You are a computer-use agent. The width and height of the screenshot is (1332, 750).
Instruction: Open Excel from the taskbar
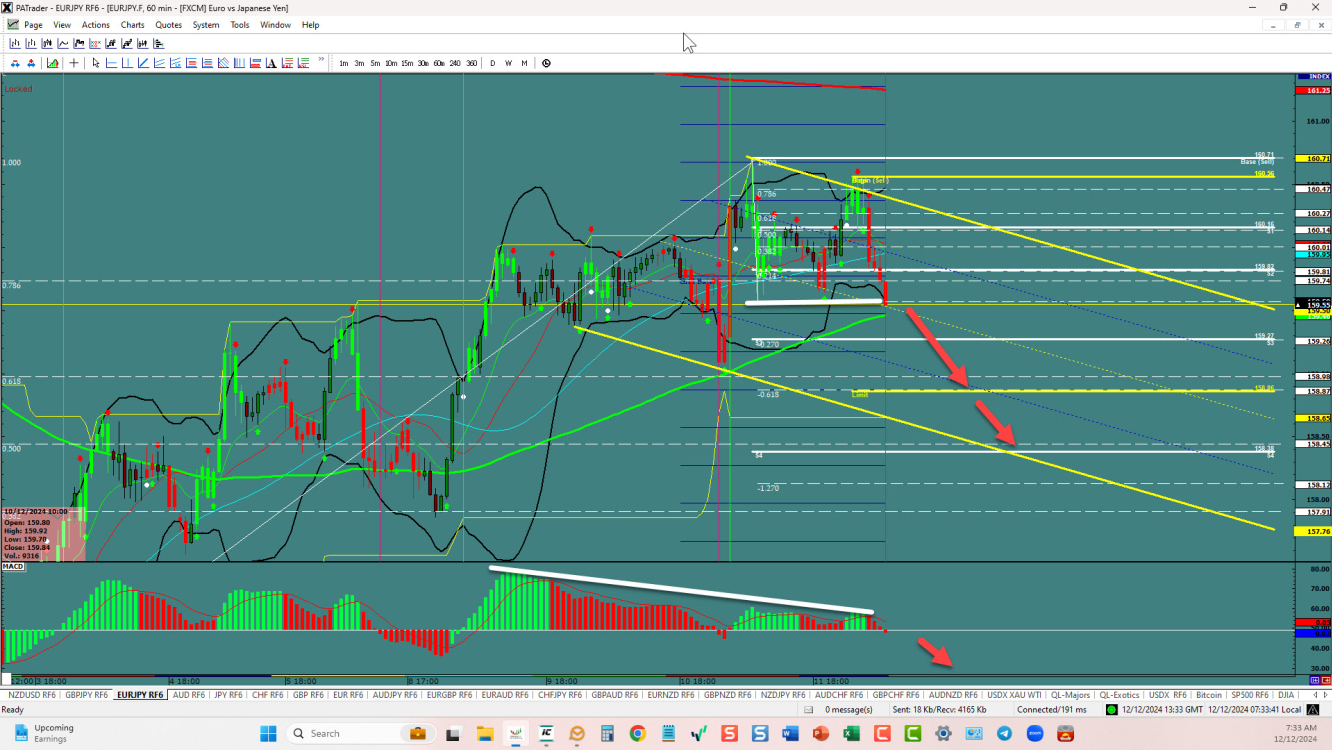click(851, 733)
